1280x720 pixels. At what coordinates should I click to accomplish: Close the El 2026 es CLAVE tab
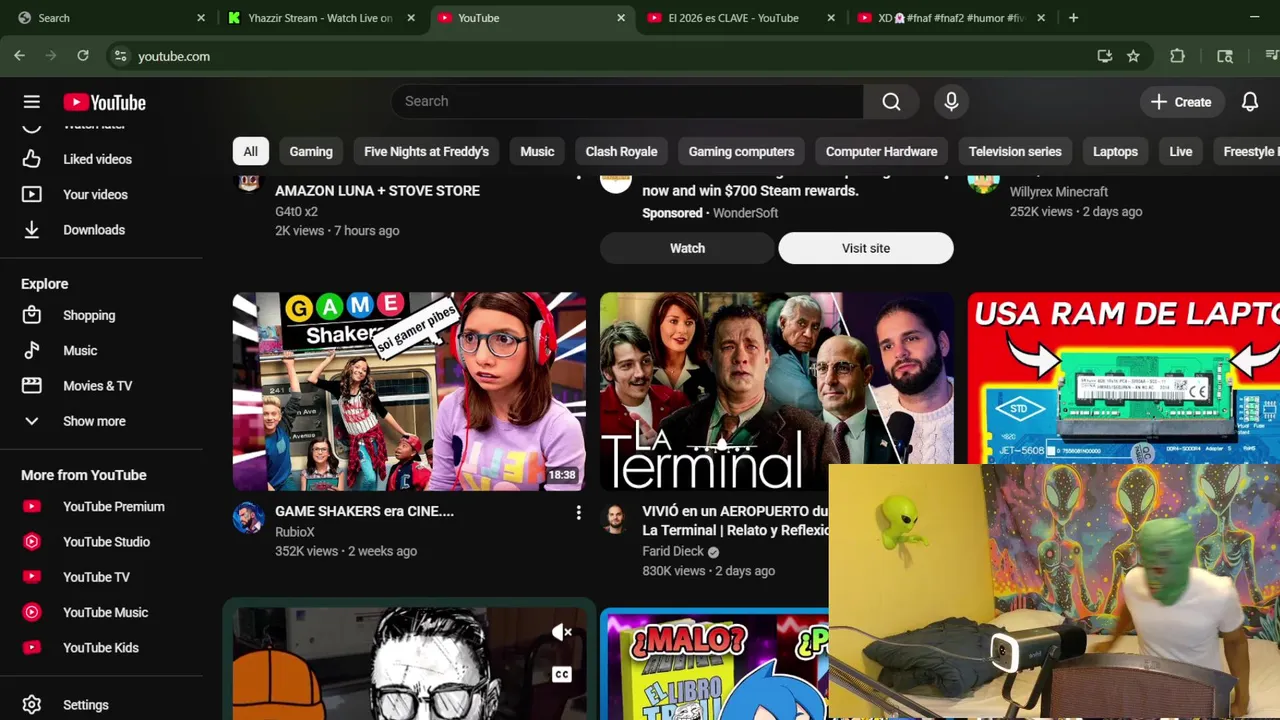tap(831, 18)
